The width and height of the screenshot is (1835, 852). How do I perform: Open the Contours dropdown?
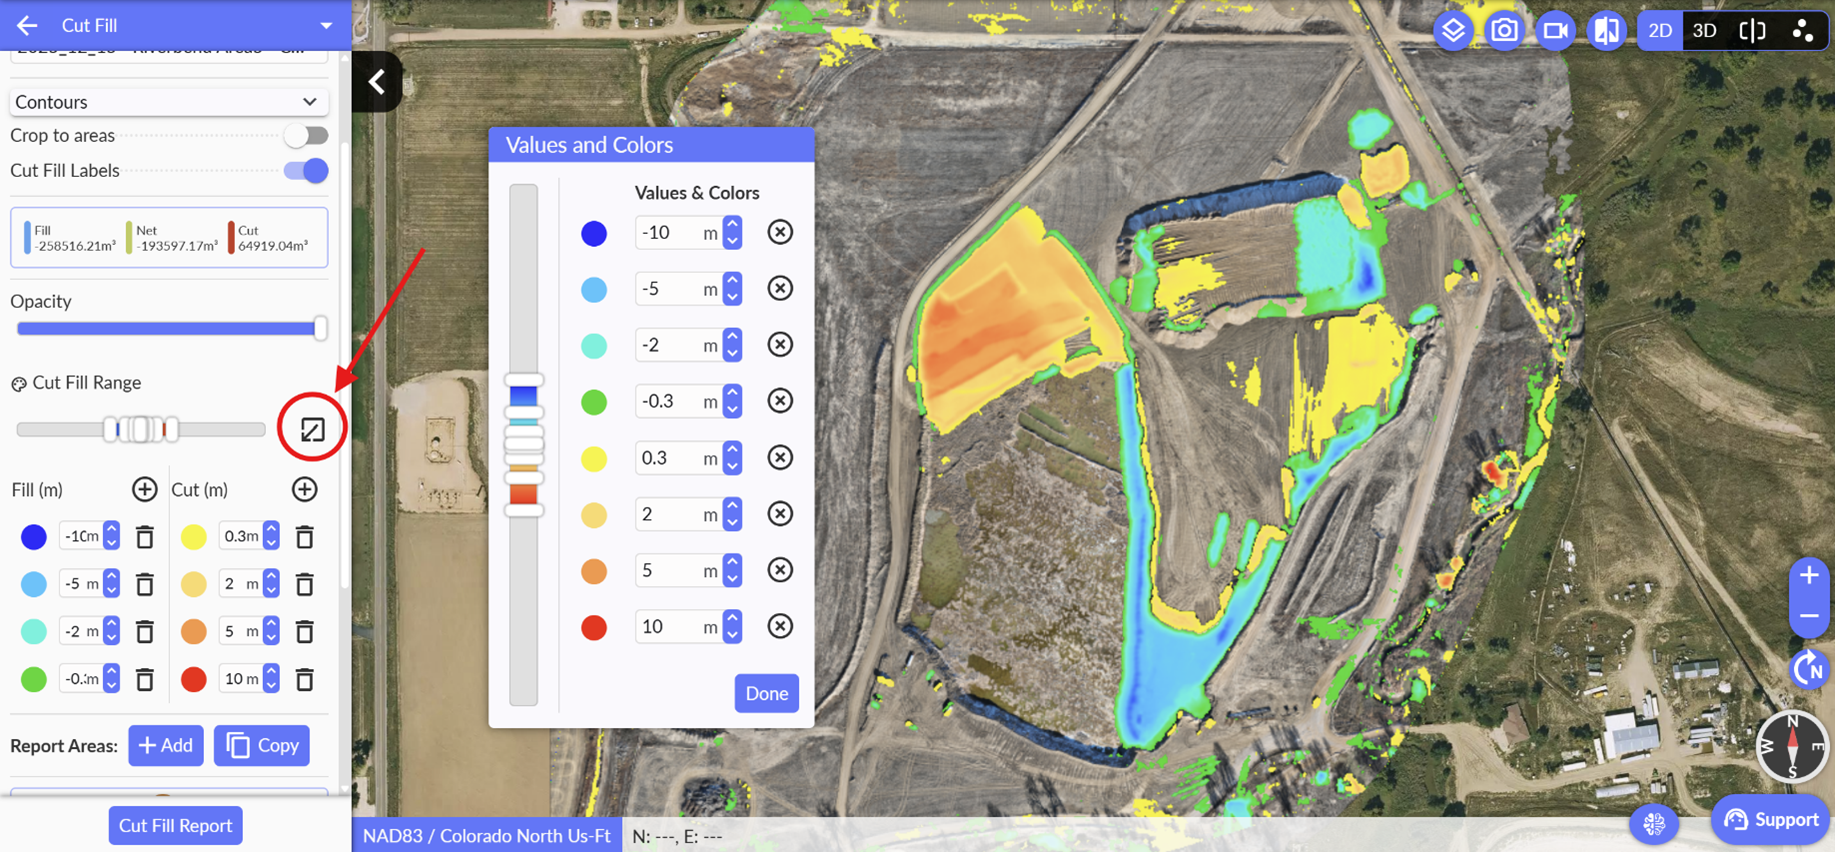[x=168, y=102]
